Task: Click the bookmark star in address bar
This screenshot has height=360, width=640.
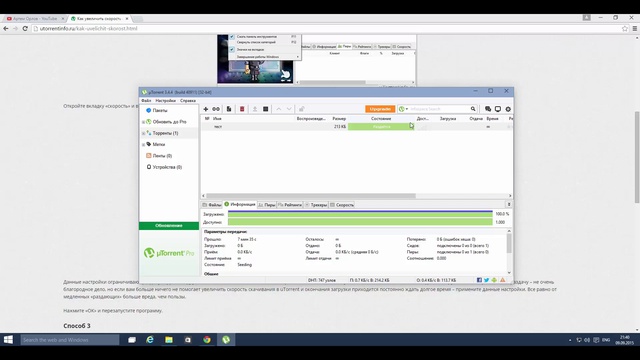Action: (624, 29)
